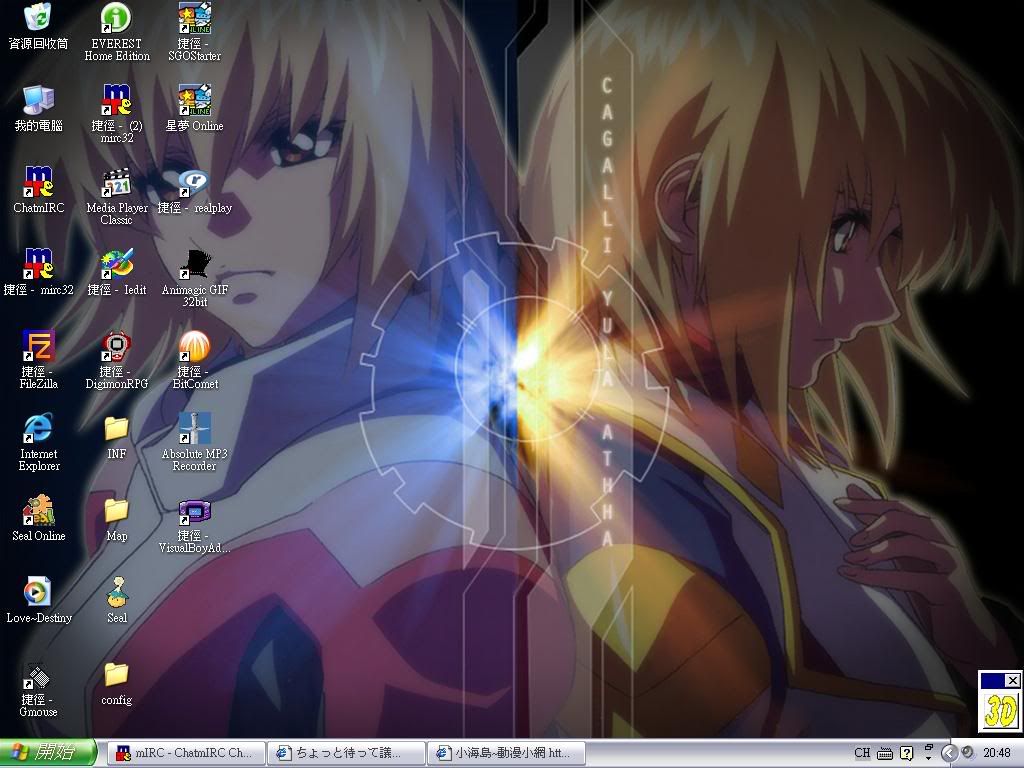
Task: Open the DigimonRPG shortcut
Action: click(117, 347)
